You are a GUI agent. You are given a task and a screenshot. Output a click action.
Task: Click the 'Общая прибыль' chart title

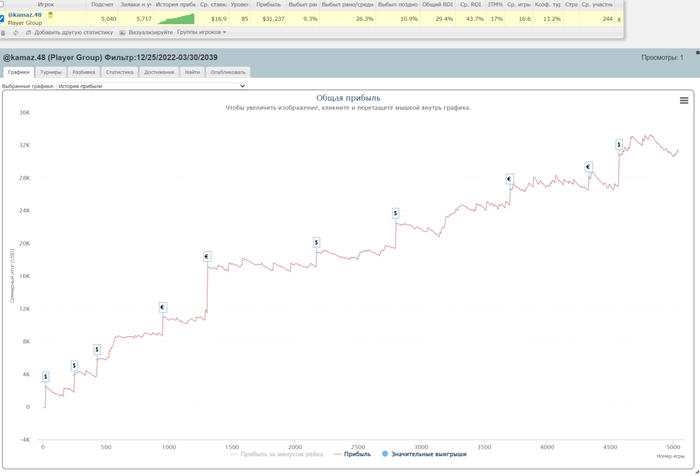coord(348,98)
